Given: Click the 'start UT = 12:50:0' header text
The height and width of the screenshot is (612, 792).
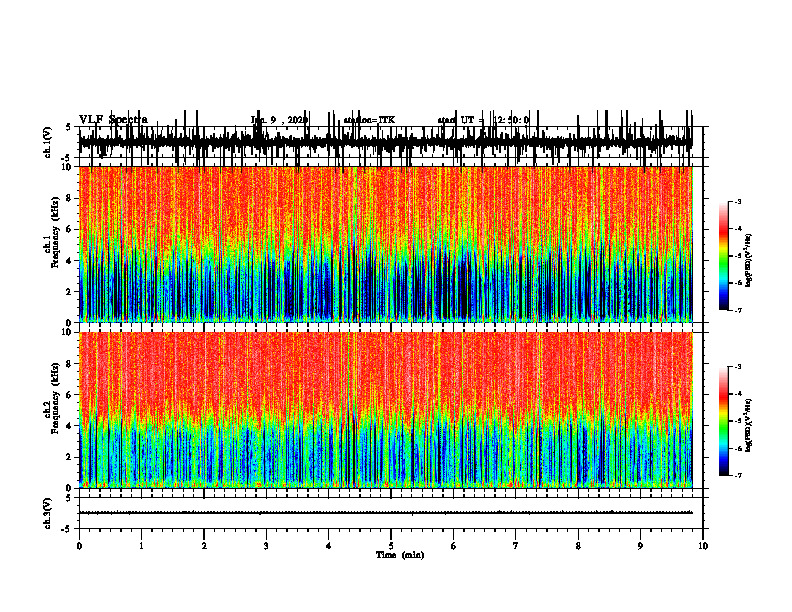Looking at the screenshot, I should point(483,120).
